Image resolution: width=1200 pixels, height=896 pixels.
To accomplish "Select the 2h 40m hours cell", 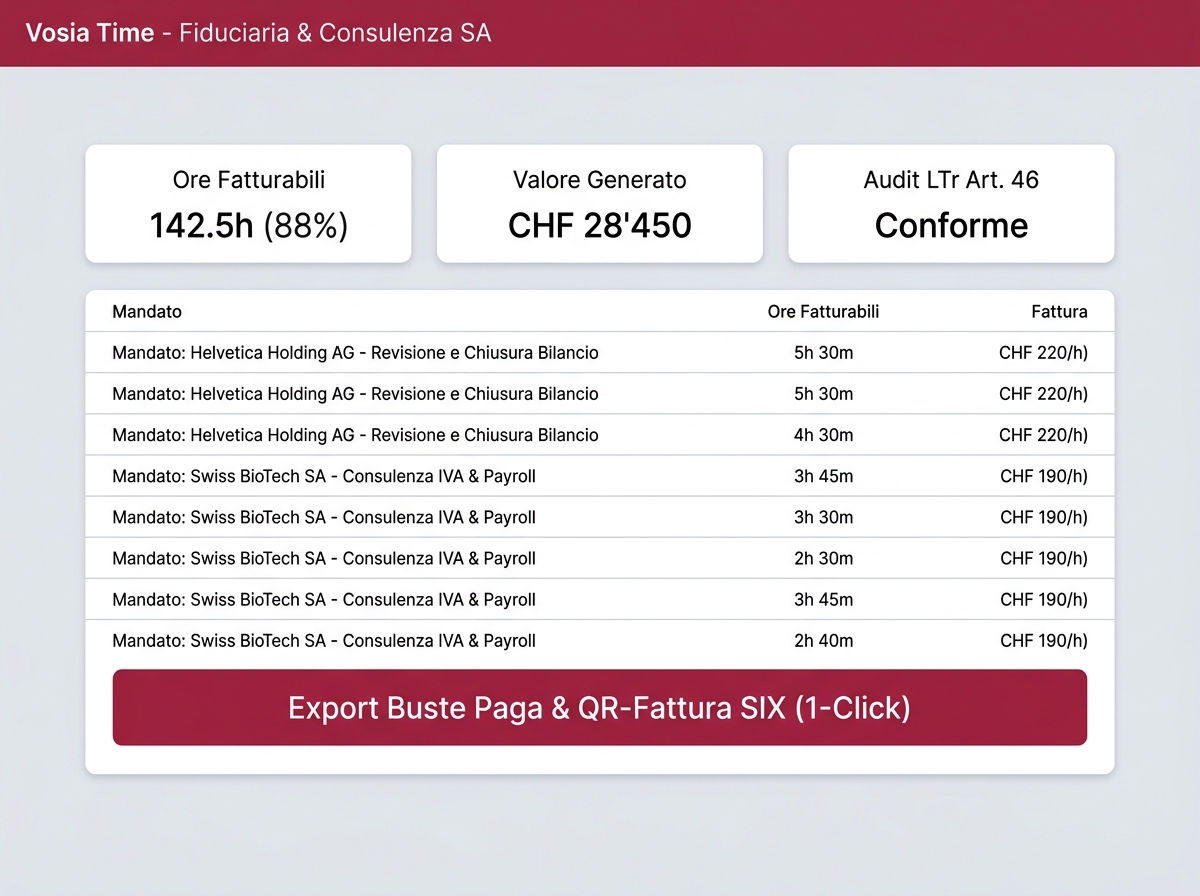I will [x=823, y=640].
